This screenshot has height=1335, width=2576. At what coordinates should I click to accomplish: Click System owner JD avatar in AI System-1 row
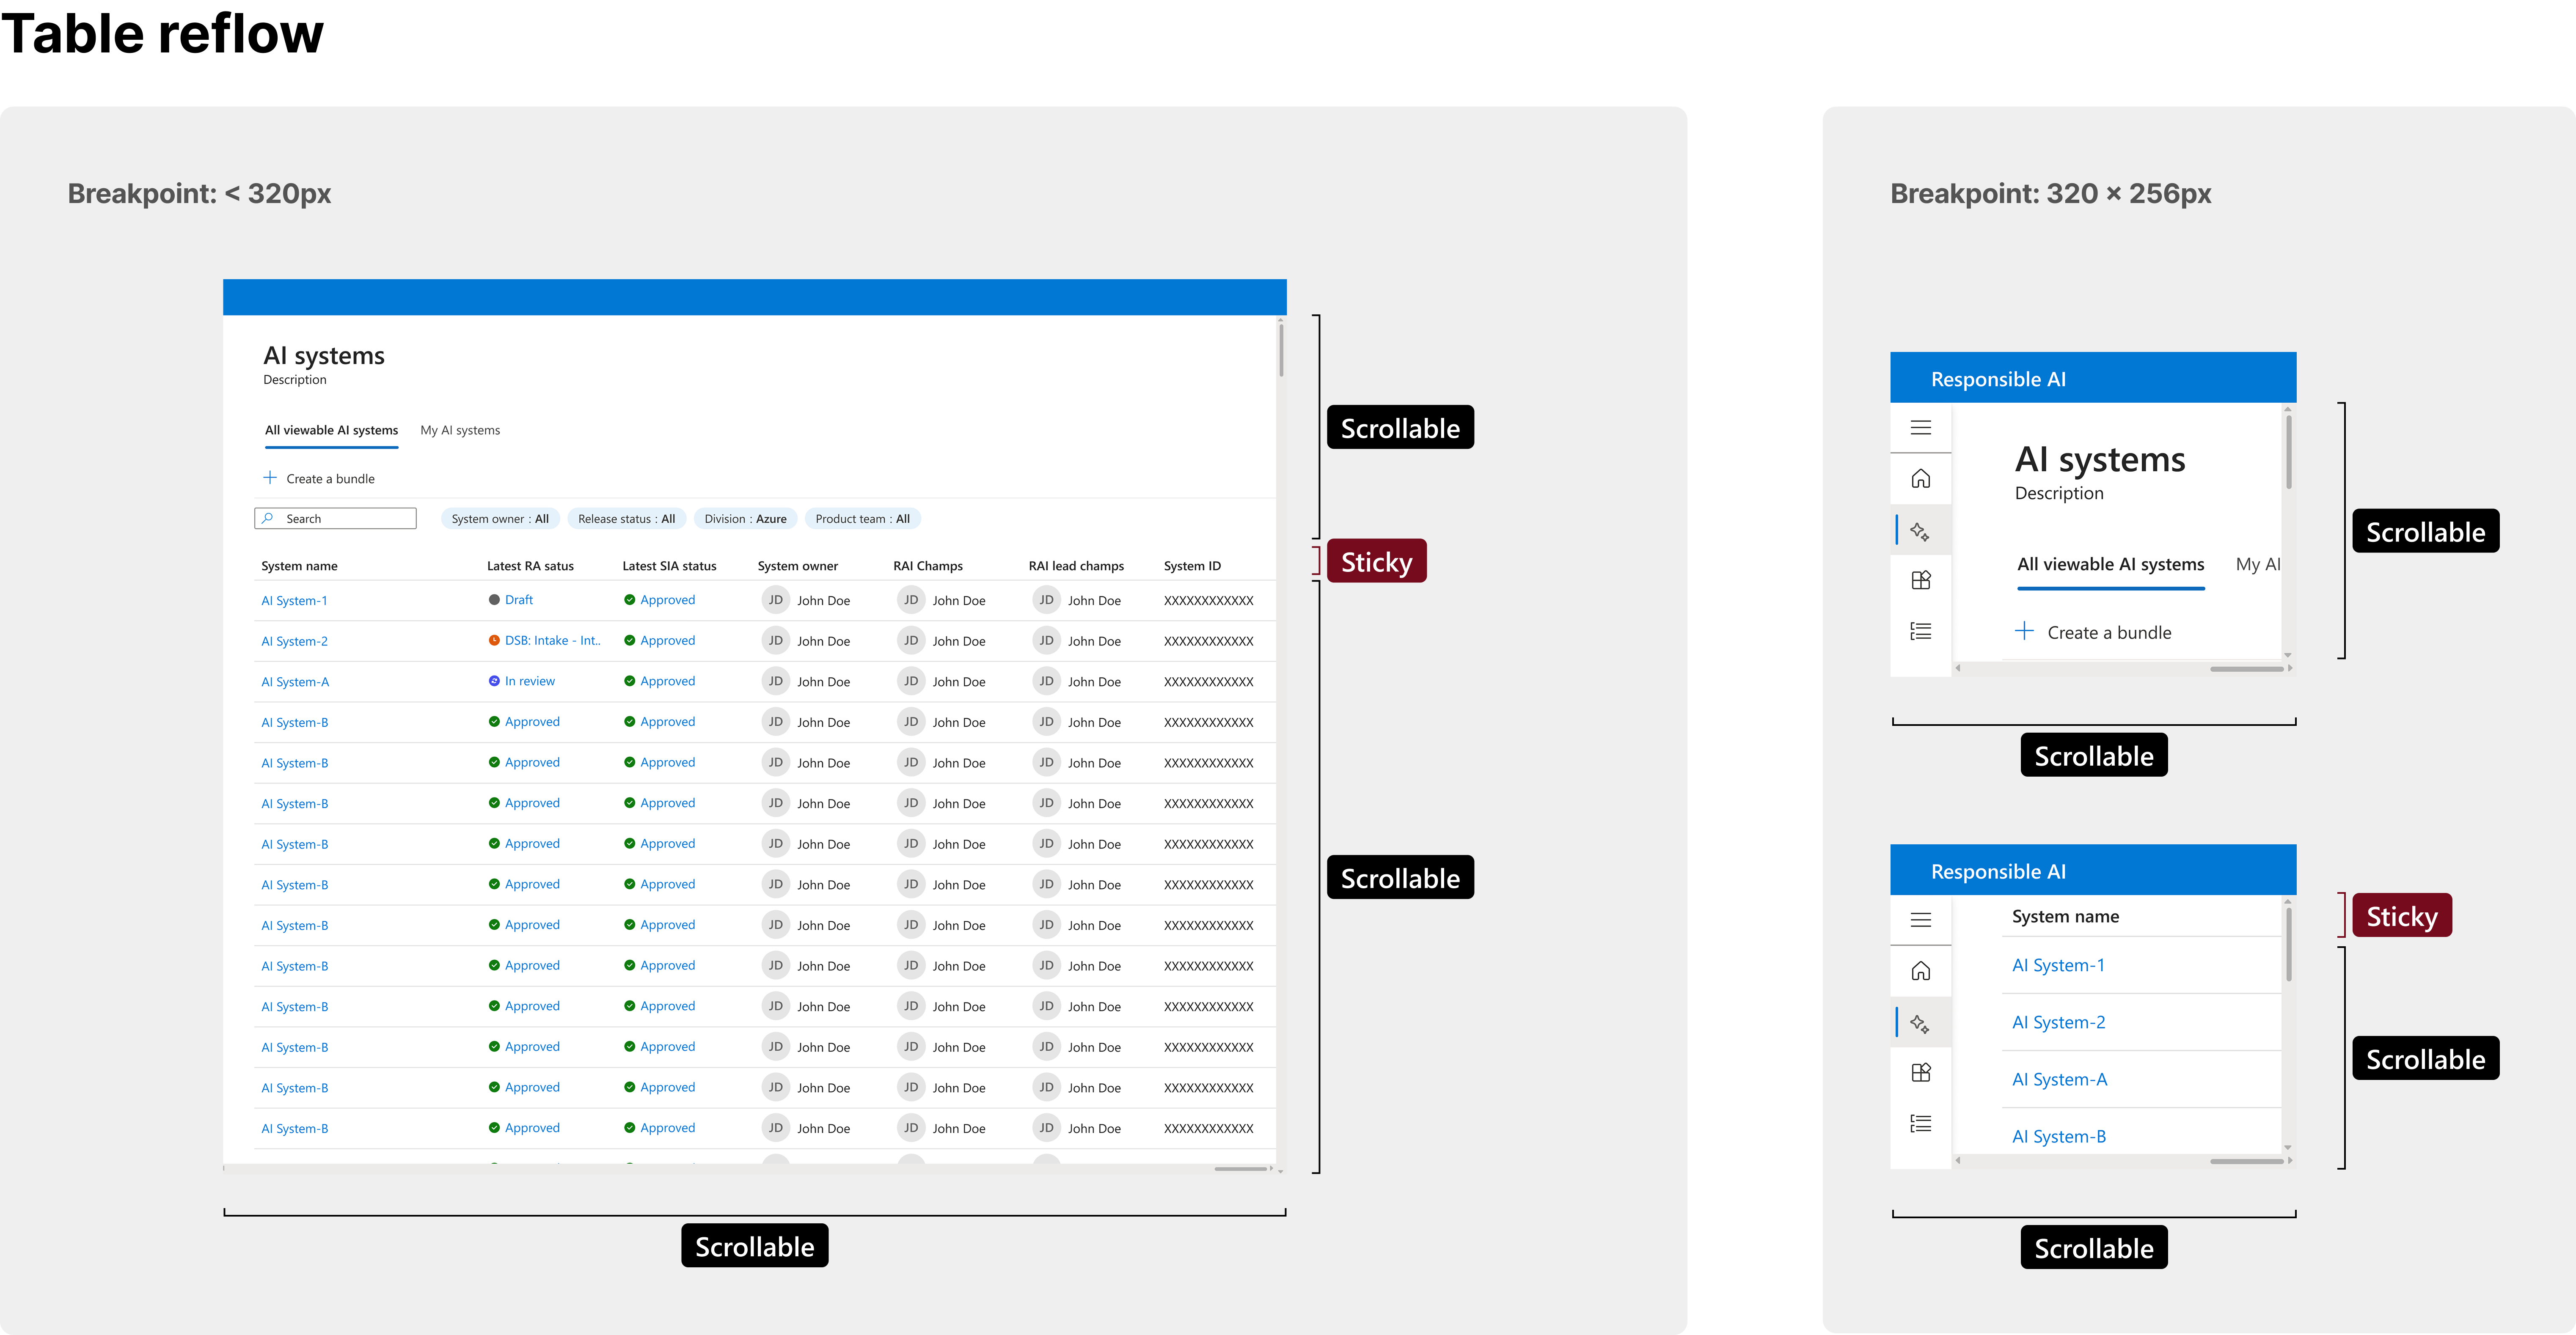click(775, 600)
